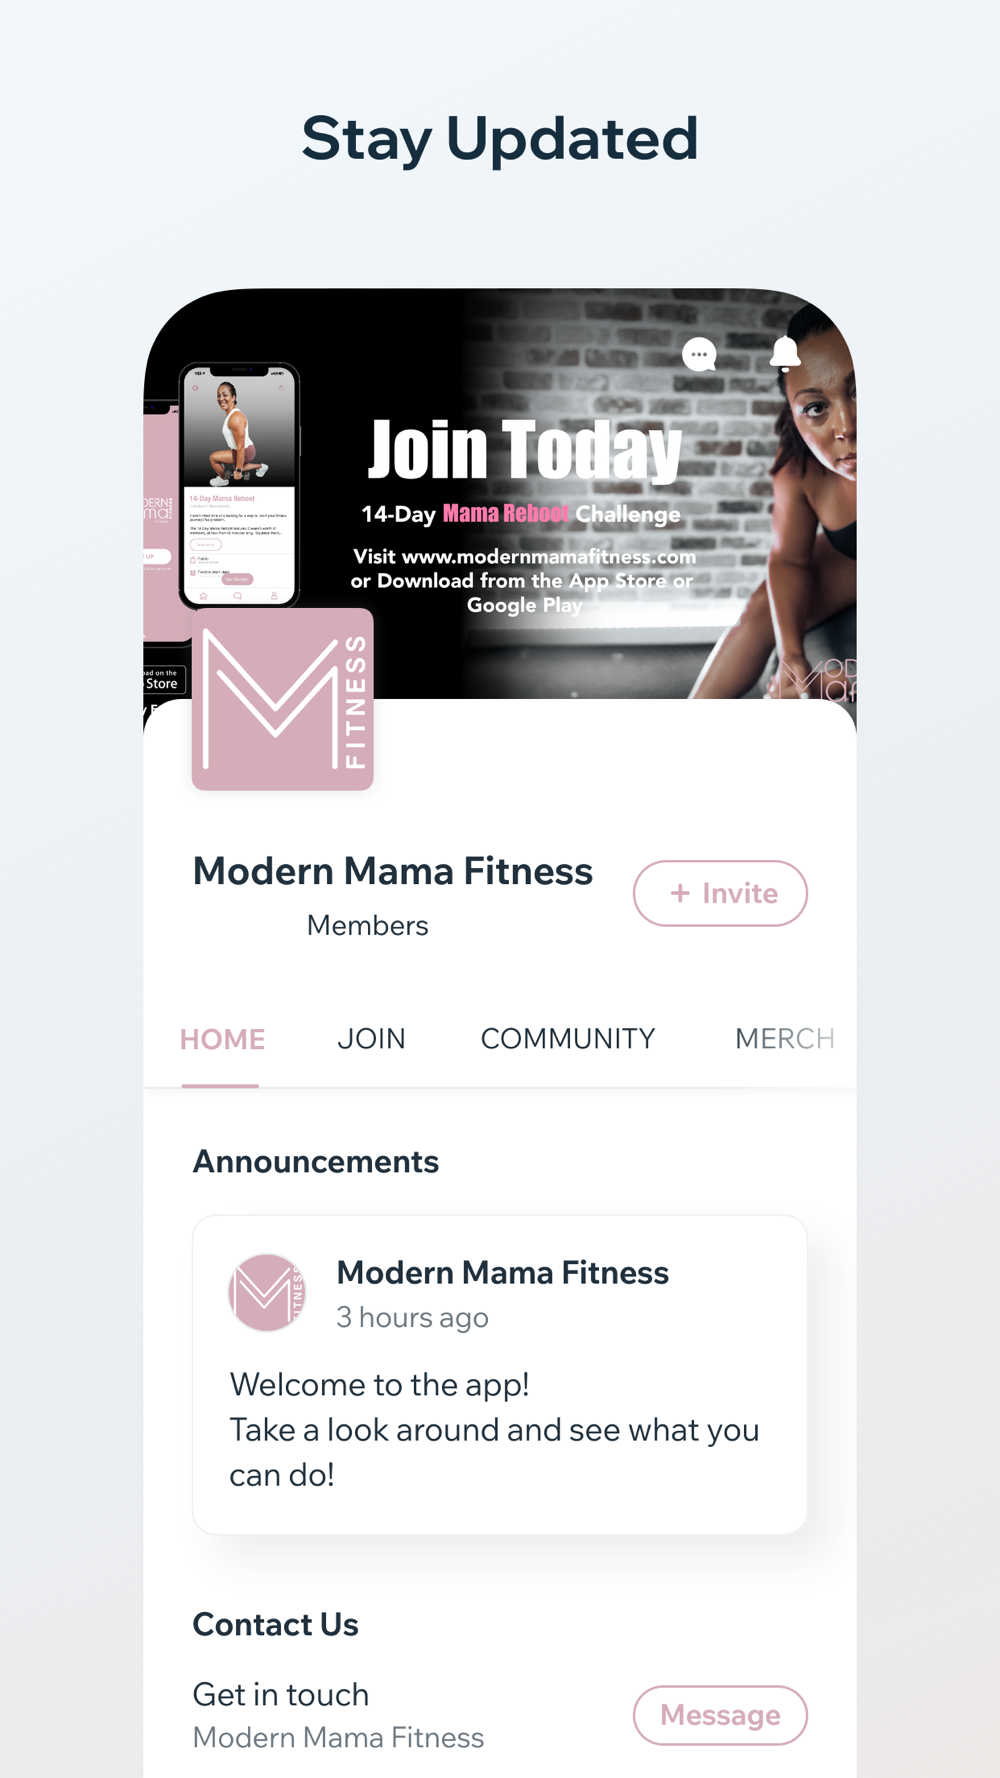Click the plus Invite button

pyautogui.click(x=720, y=893)
